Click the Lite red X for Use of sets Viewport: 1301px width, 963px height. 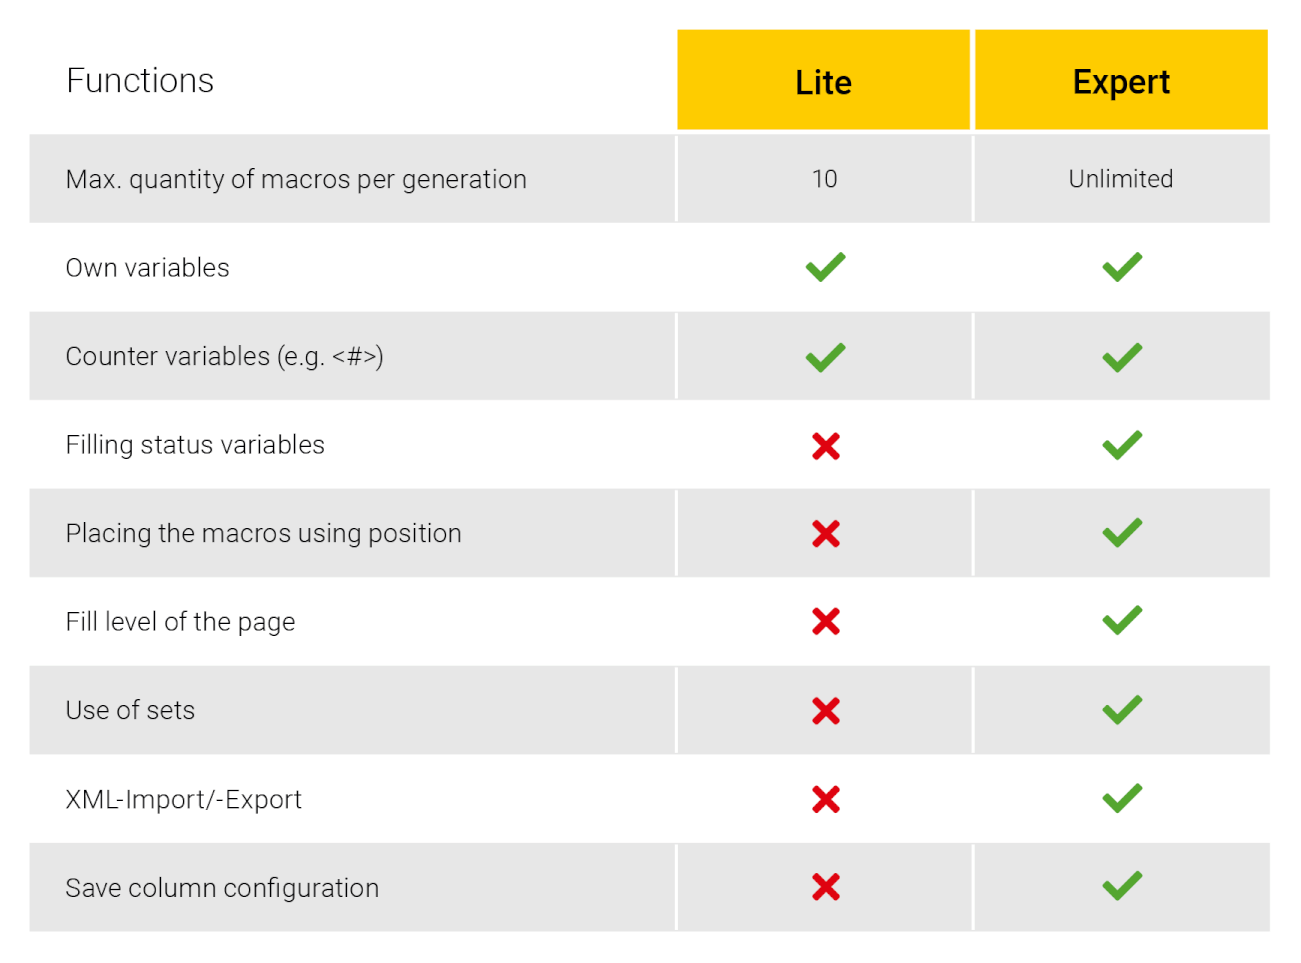[826, 711]
